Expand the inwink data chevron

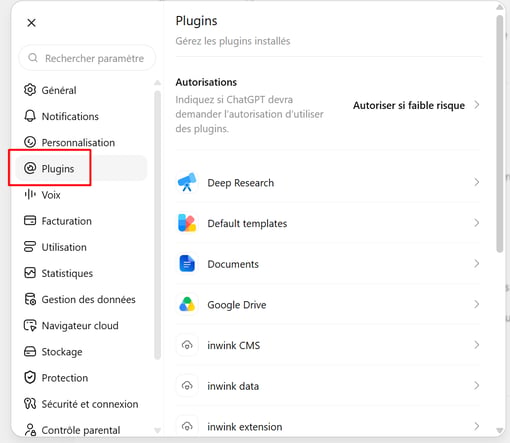[477, 386]
